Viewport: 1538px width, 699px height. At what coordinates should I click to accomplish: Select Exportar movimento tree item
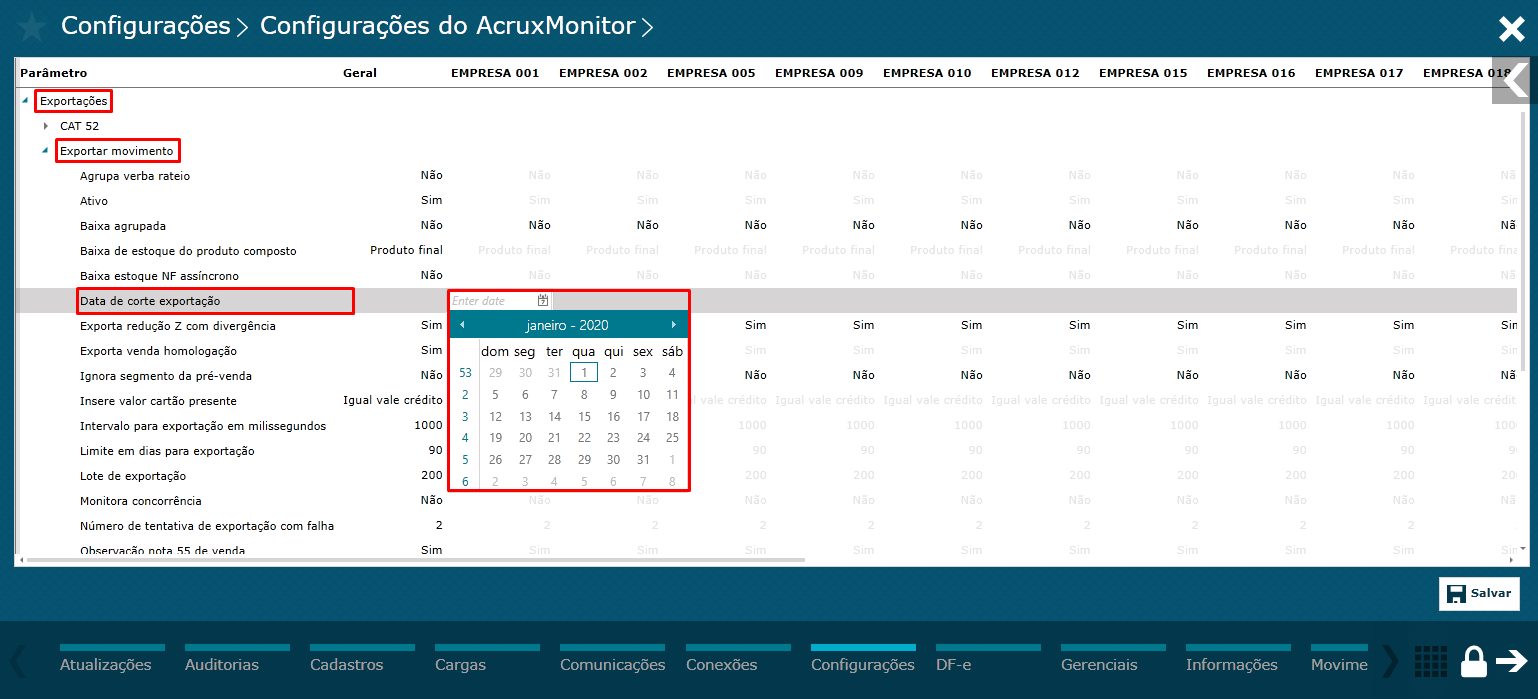[117, 151]
